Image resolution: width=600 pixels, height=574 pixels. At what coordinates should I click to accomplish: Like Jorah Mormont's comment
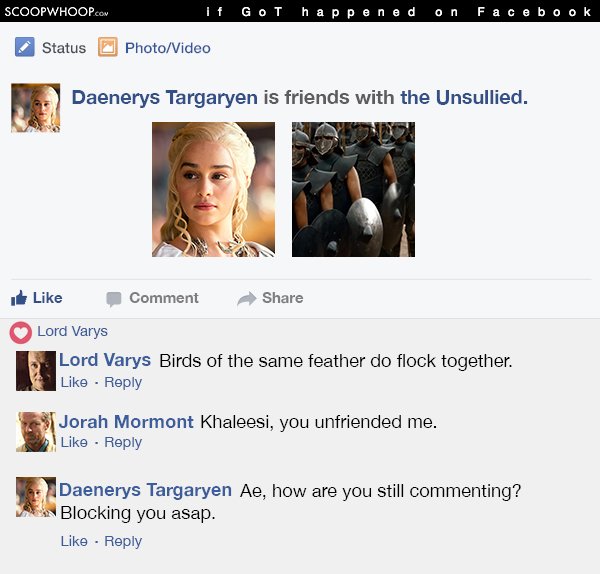tap(74, 442)
